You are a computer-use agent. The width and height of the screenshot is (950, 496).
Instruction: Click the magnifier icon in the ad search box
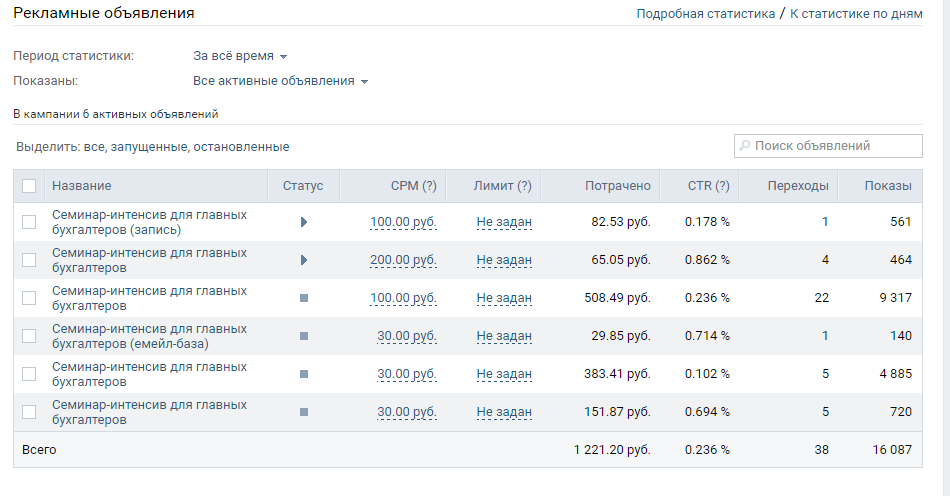pos(745,146)
